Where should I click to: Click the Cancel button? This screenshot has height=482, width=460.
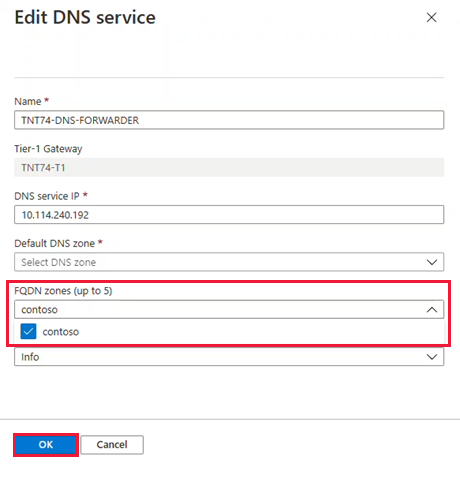[x=112, y=445]
